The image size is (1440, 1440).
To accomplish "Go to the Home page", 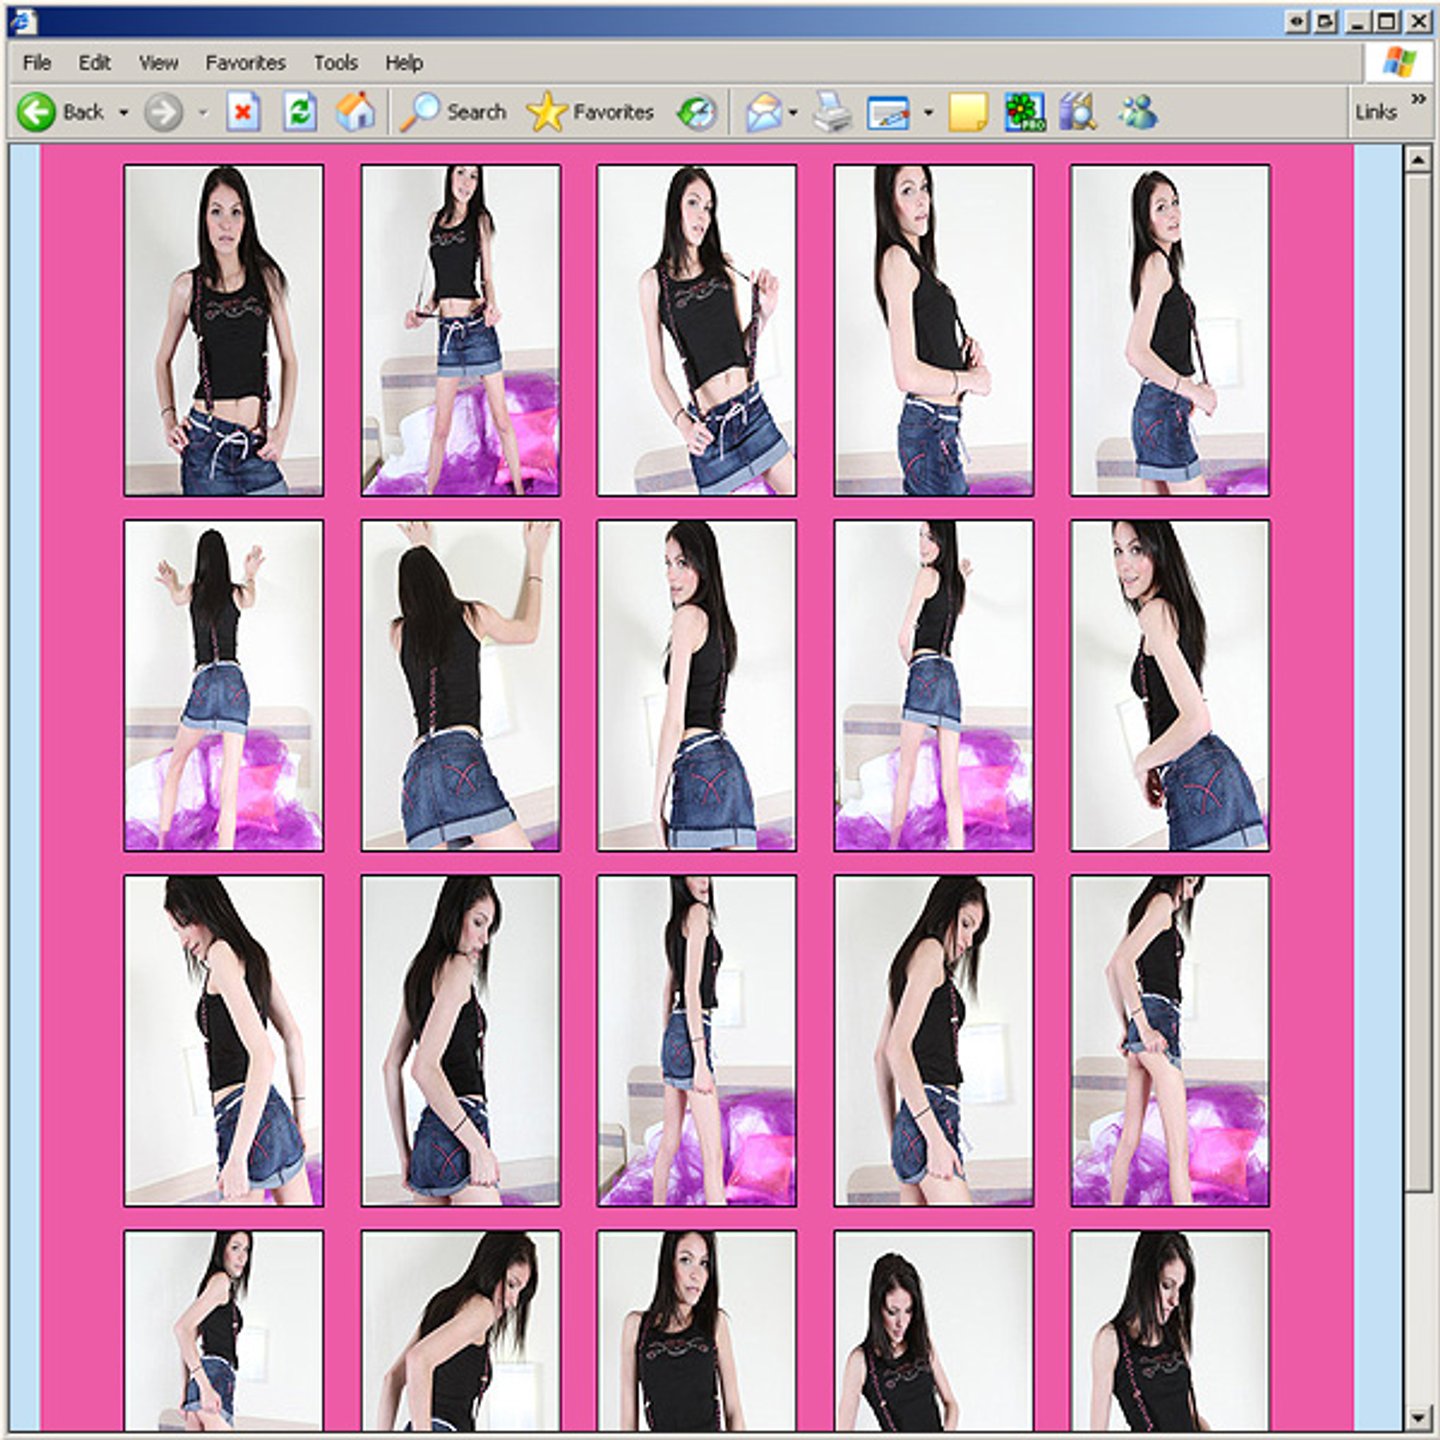I will tap(355, 112).
